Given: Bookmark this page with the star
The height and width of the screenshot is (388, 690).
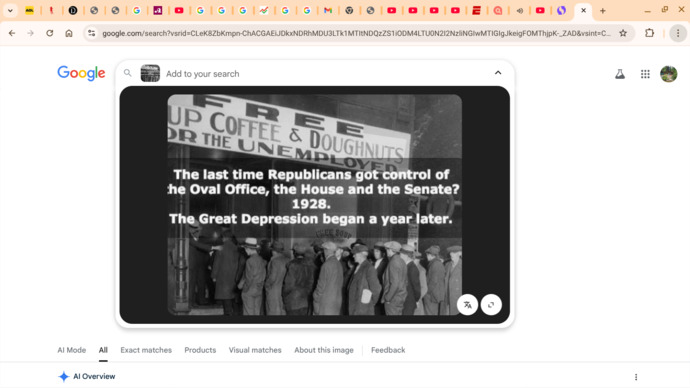Looking at the screenshot, I should [623, 33].
